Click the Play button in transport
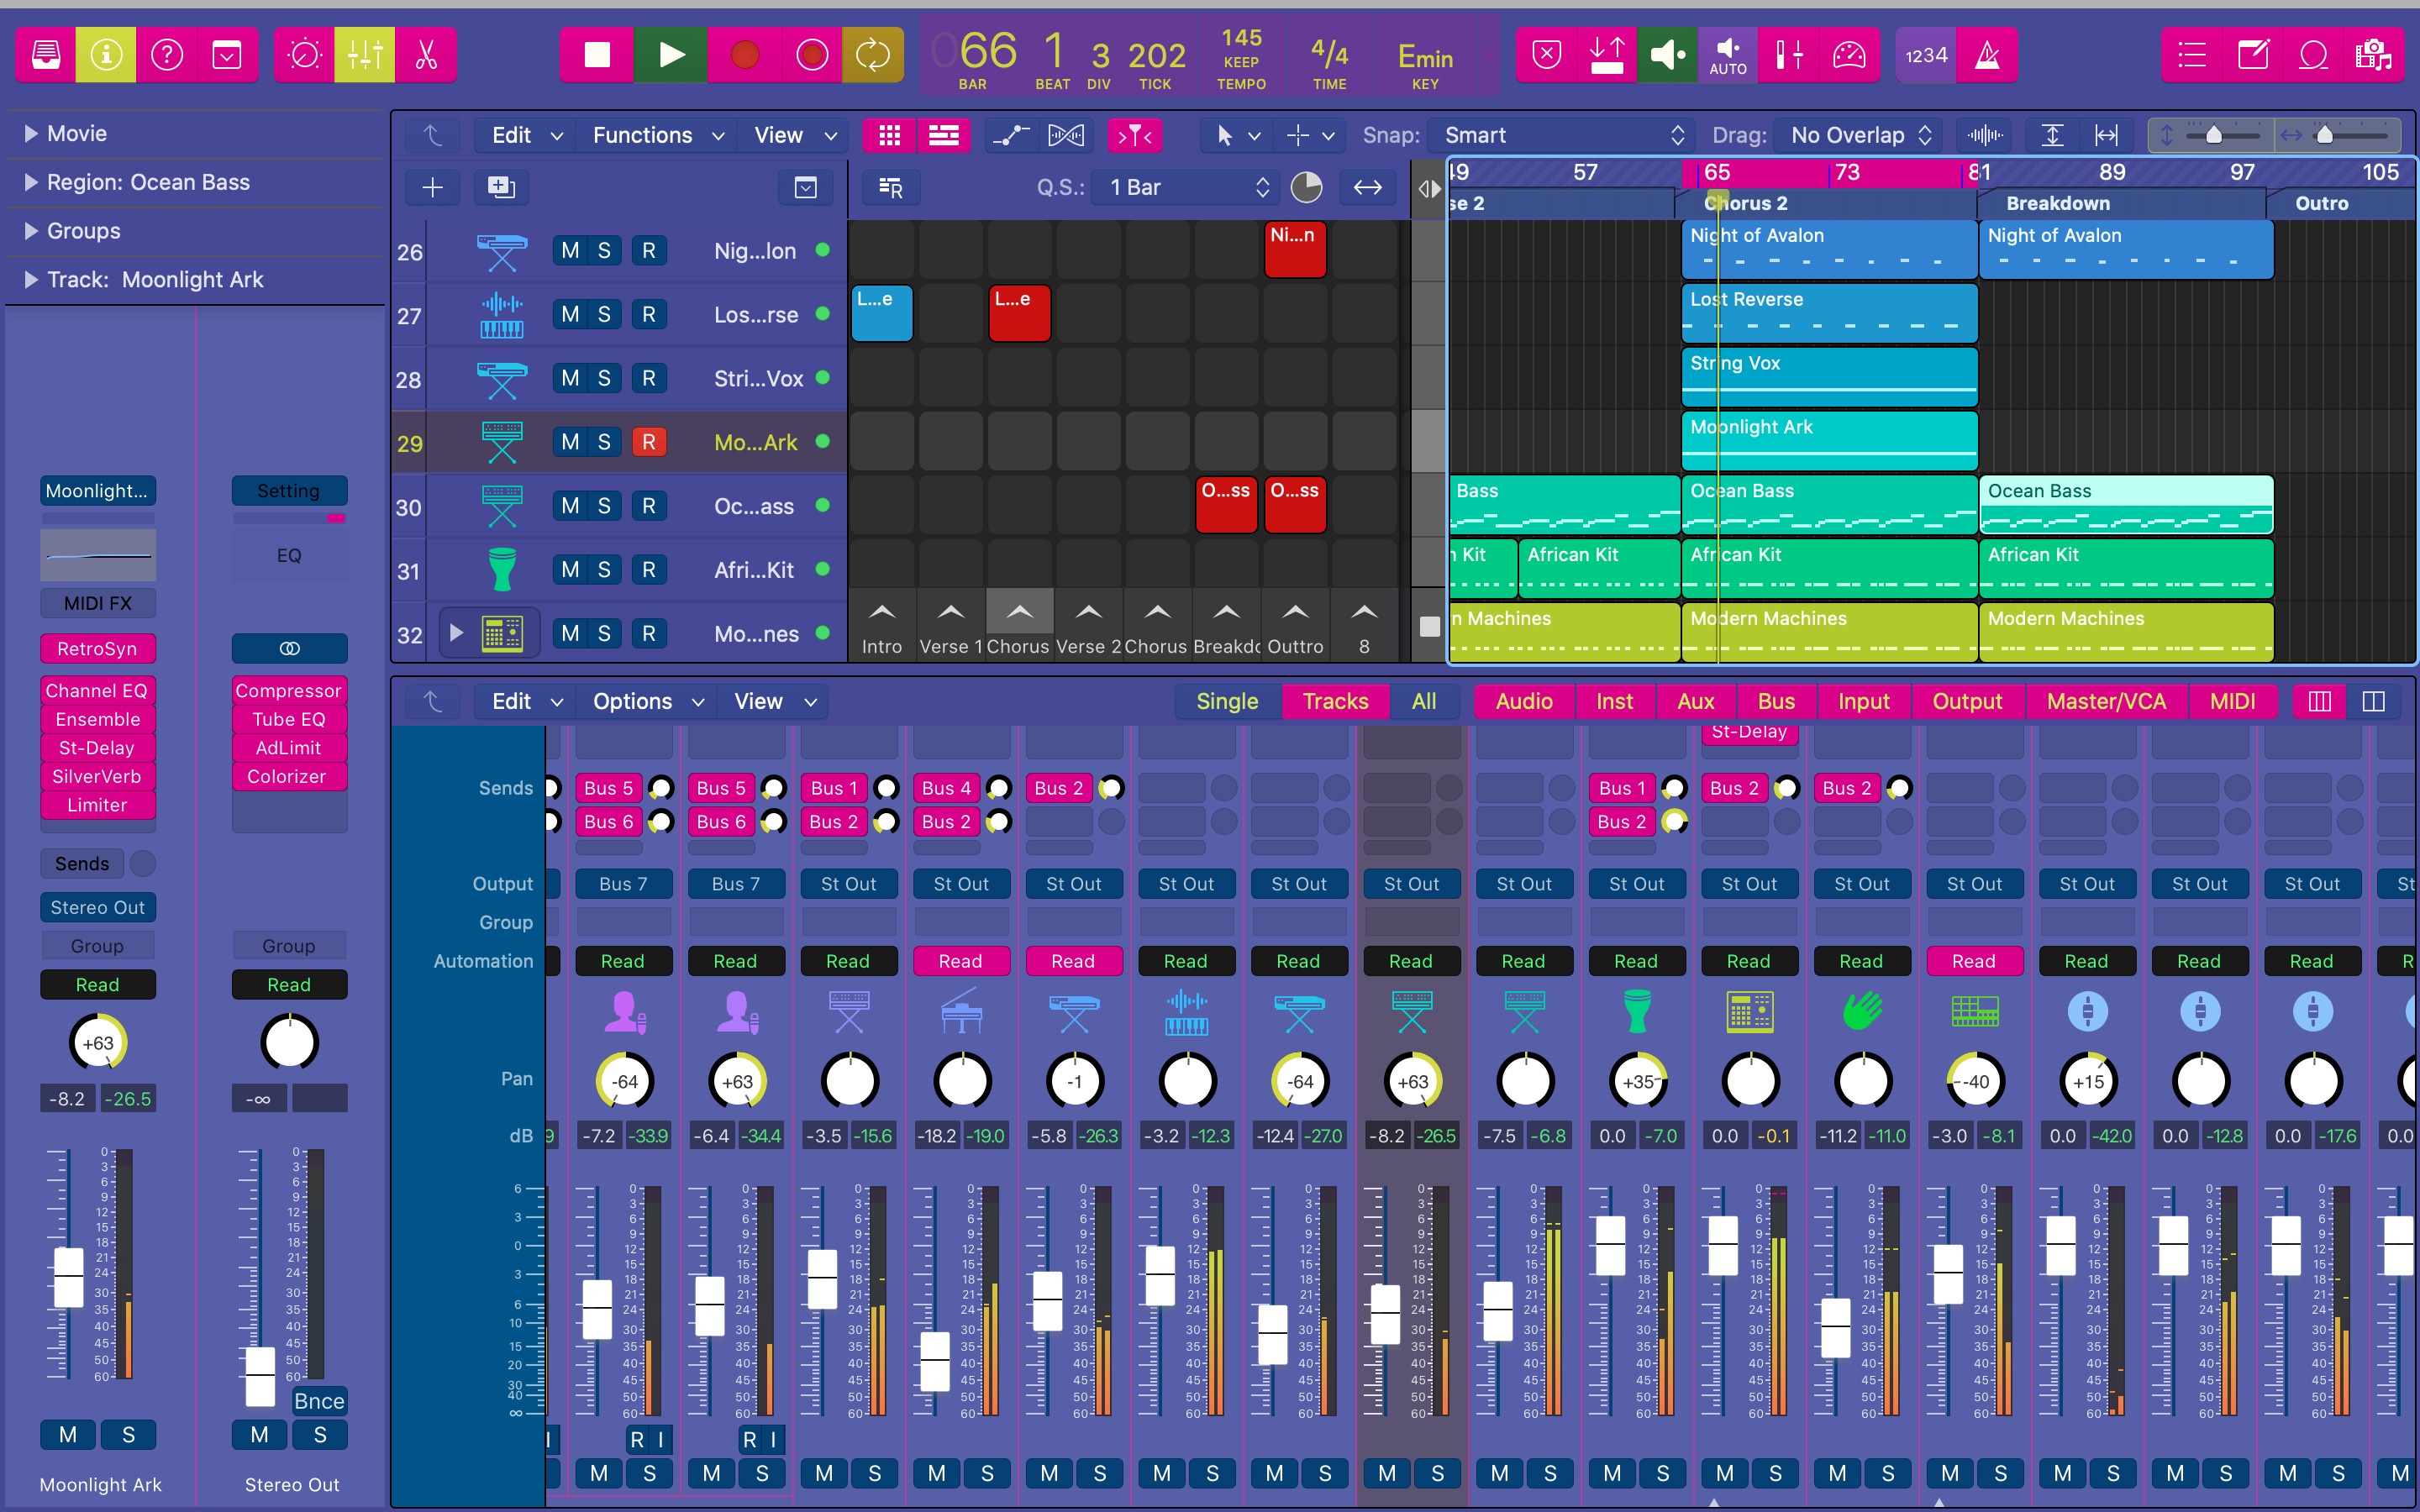Screen dimensions: 2420x1512 coord(671,55)
